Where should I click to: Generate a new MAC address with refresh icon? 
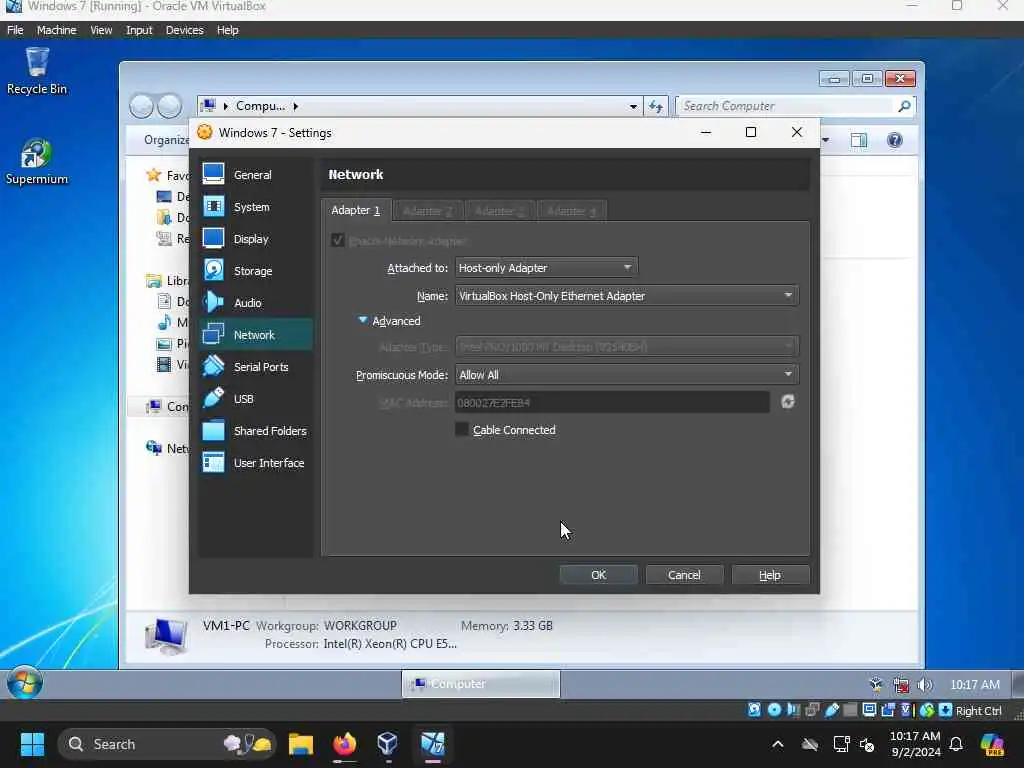click(x=788, y=402)
